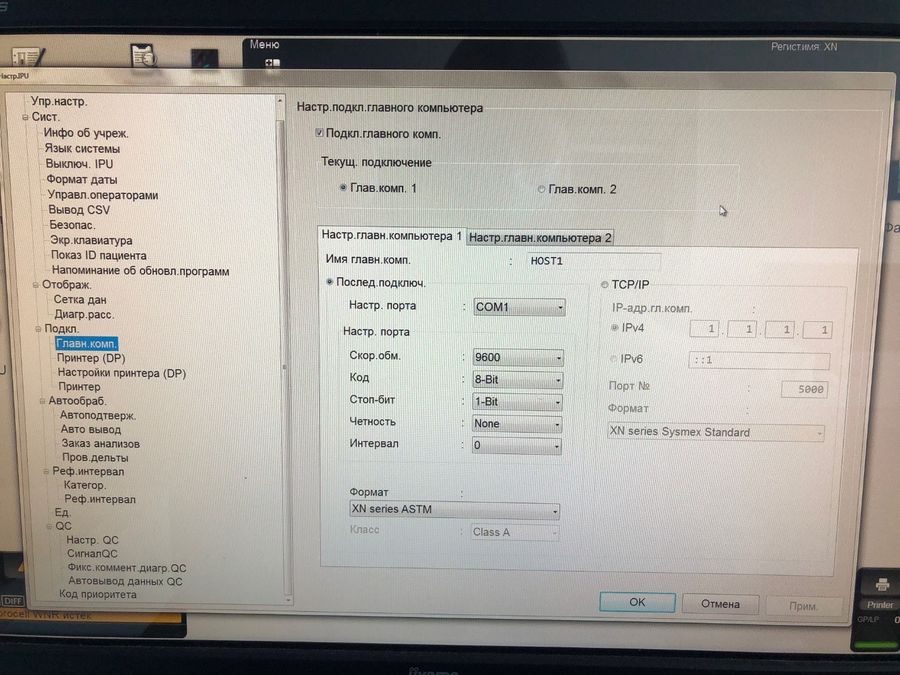Open the COM1 port dropdown
The image size is (900, 675).
519,307
